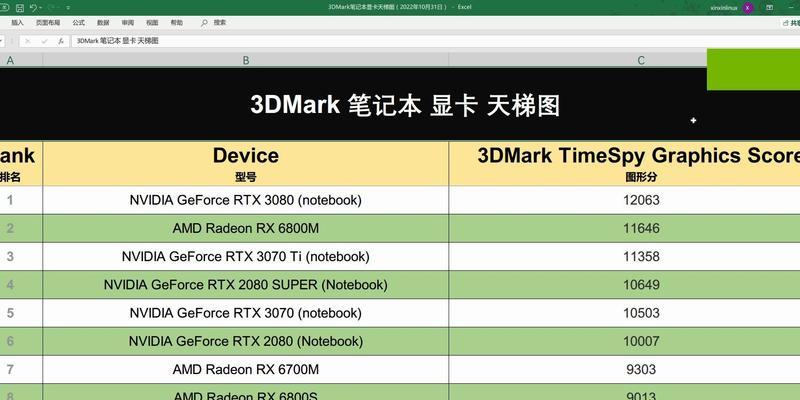Select cell AMD Radeon RX 6700M

coord(245,369)
